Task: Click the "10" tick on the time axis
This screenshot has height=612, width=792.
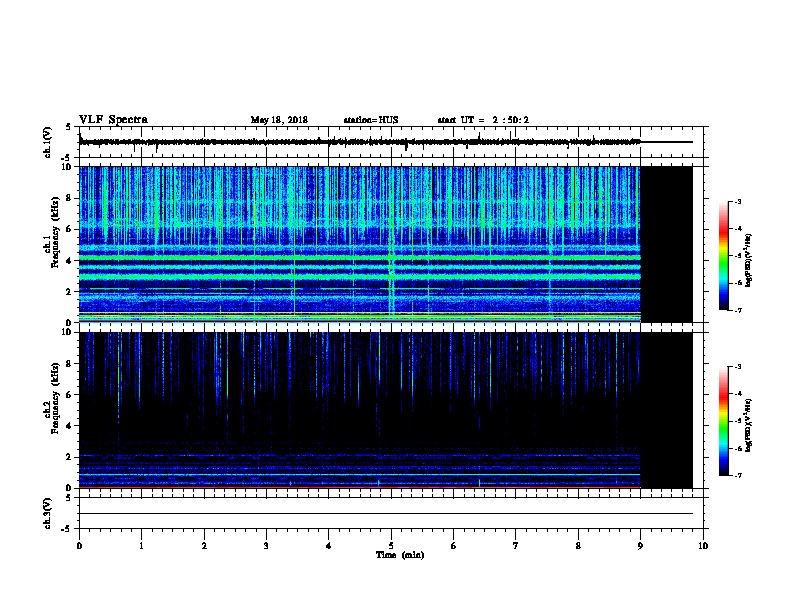Action: (703, 545)
